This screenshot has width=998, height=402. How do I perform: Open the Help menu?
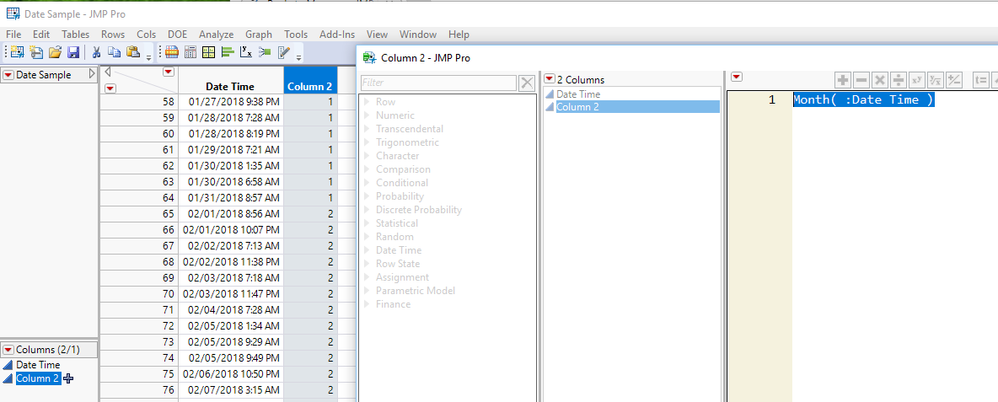click(458, 34)
